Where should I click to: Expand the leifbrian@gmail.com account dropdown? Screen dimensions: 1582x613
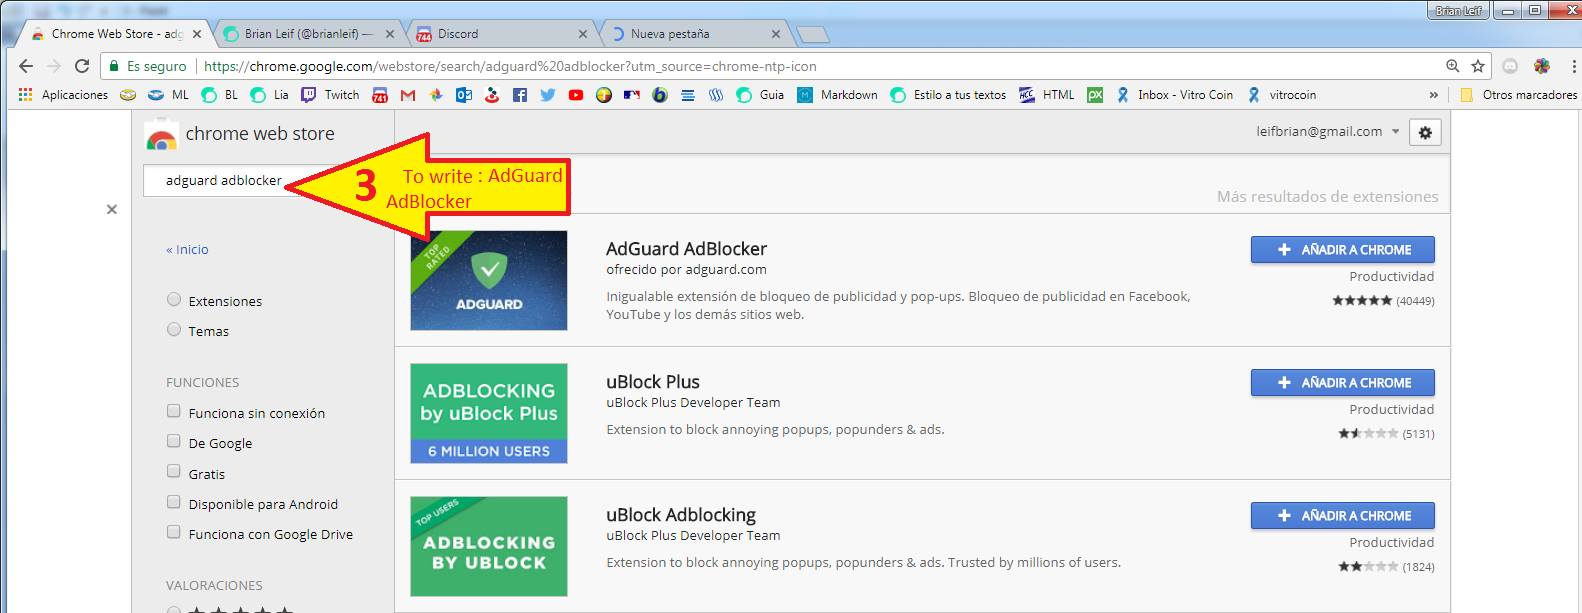(x=1327, y=131)
